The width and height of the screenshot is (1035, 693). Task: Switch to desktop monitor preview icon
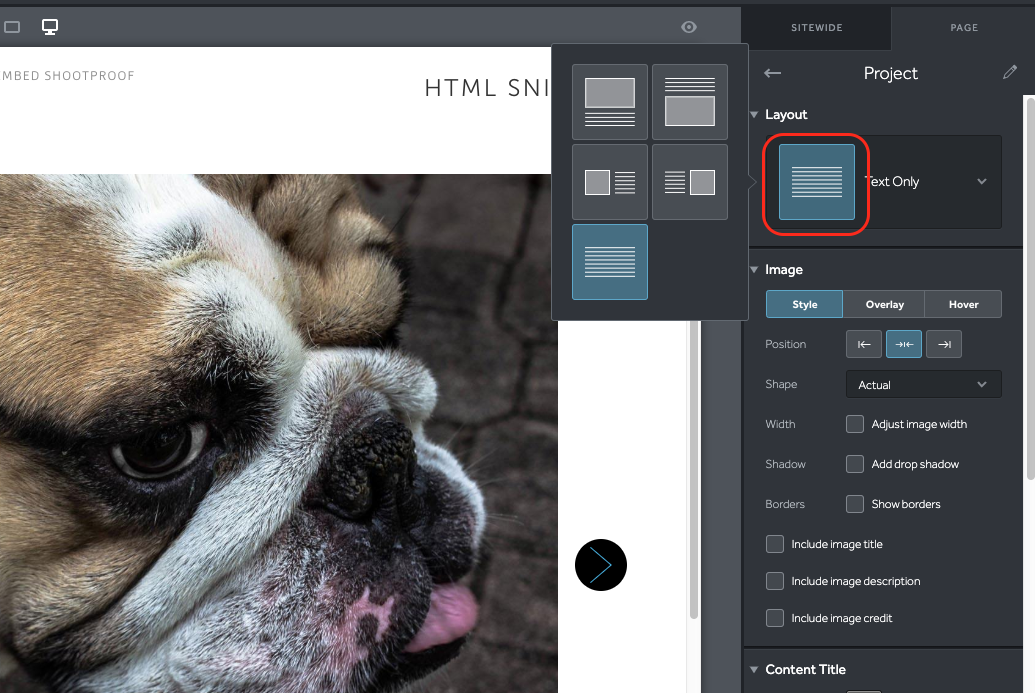49,27
